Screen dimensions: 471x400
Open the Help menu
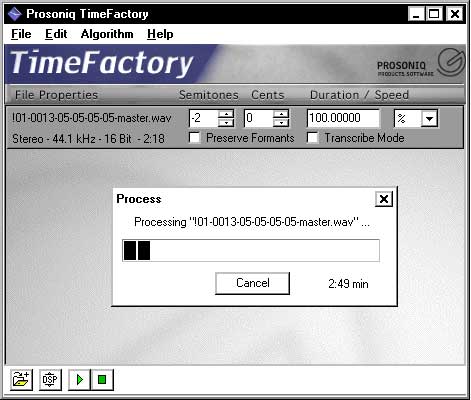point(160,34)
